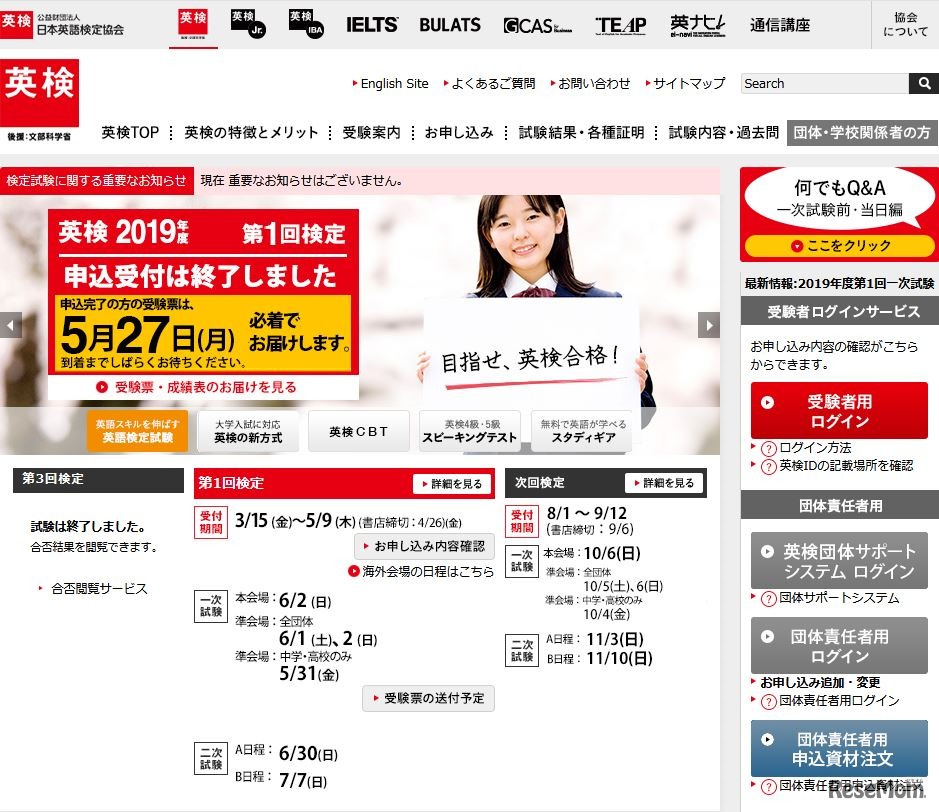The width and height of the screenshot is (939, 812).
Task: Click the main 英検 logo to go home
Action: coord(40,93)
